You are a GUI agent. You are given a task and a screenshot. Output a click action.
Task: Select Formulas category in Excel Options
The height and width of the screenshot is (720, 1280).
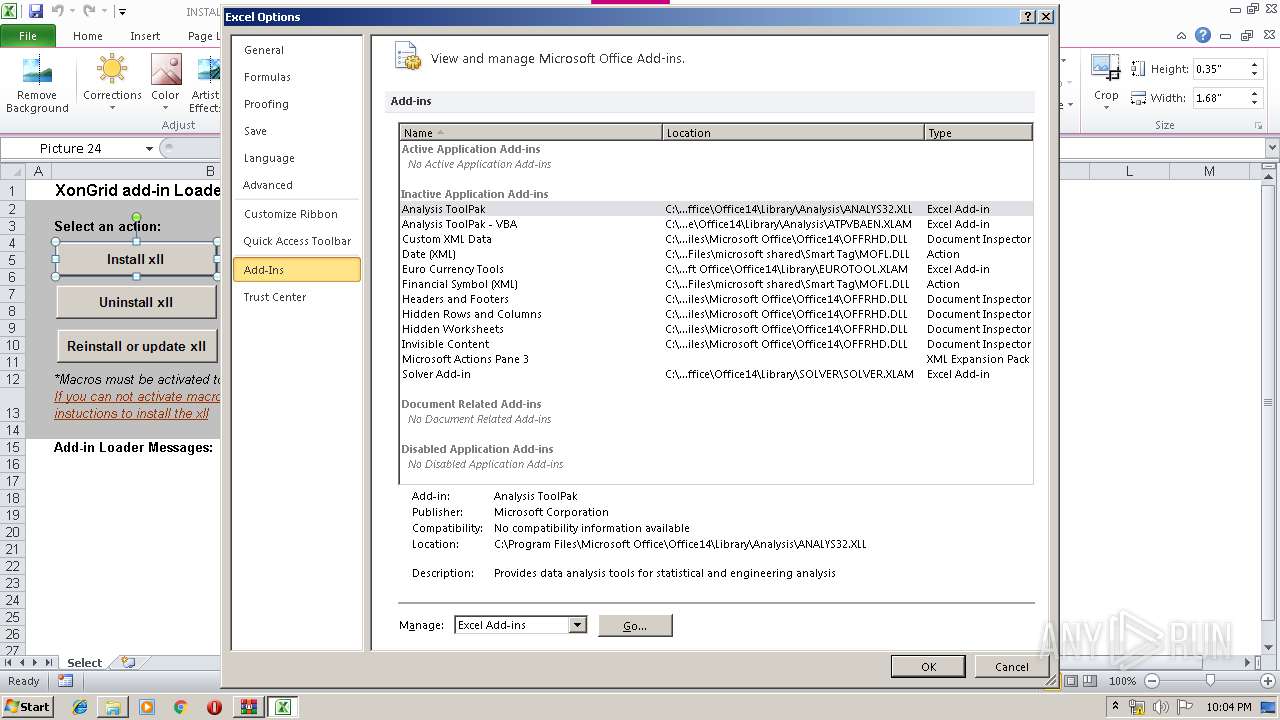tap(296, 77)
